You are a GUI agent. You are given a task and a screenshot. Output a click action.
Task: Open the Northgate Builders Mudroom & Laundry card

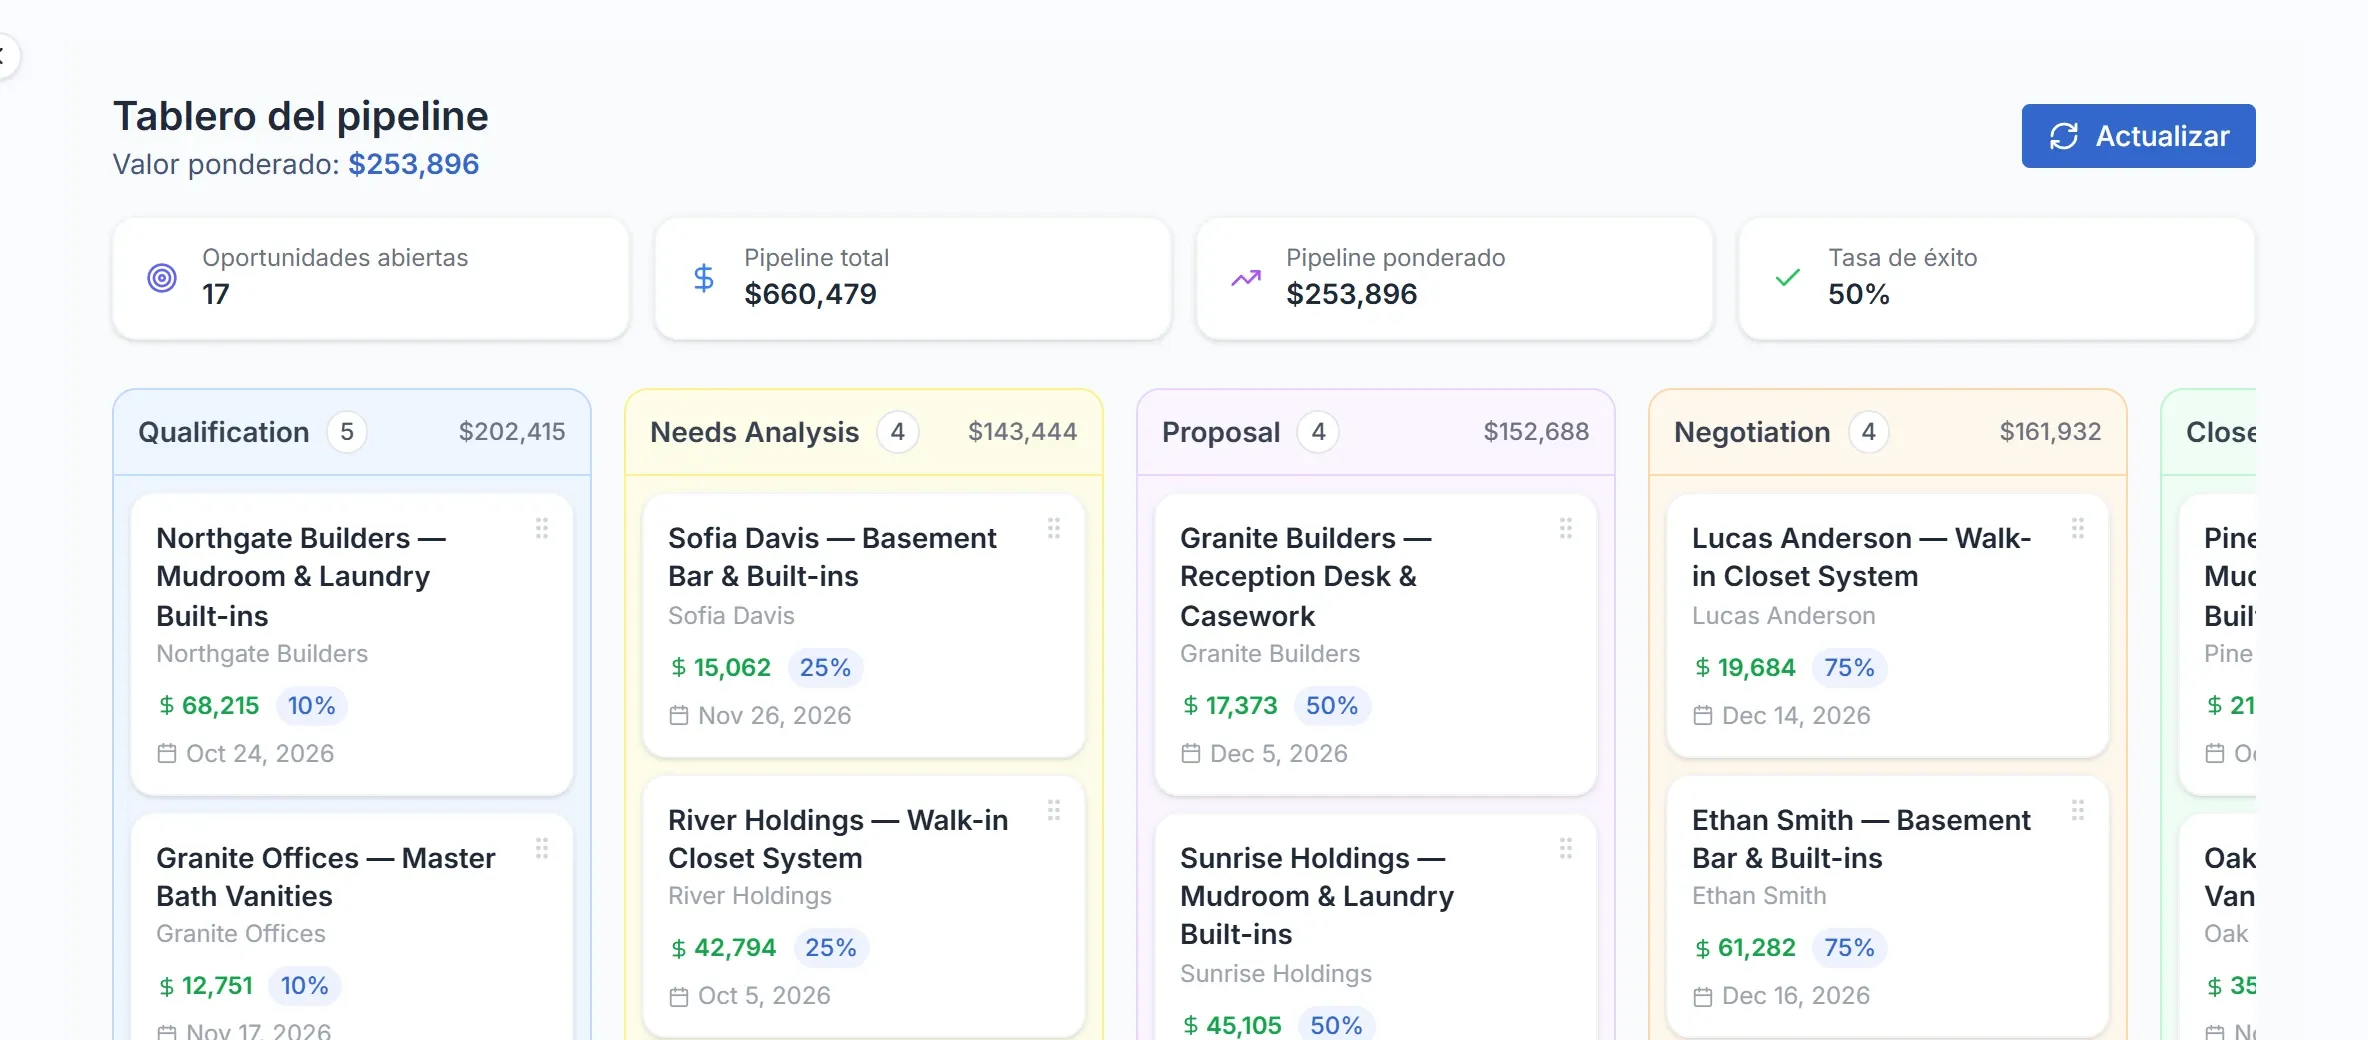(352, 645)
